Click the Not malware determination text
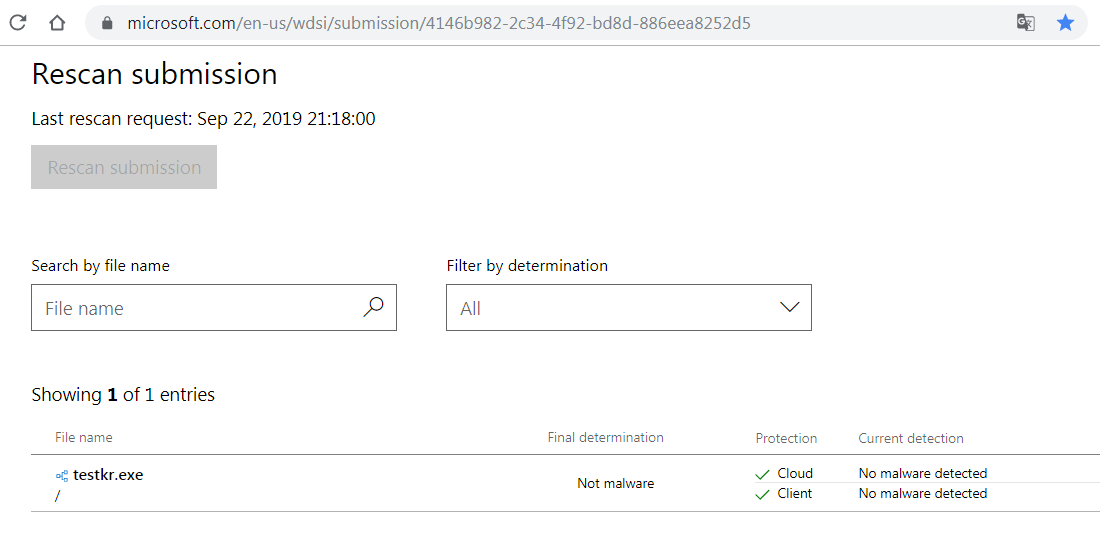Screen dimensions: 1100x536 coord(615,484)
